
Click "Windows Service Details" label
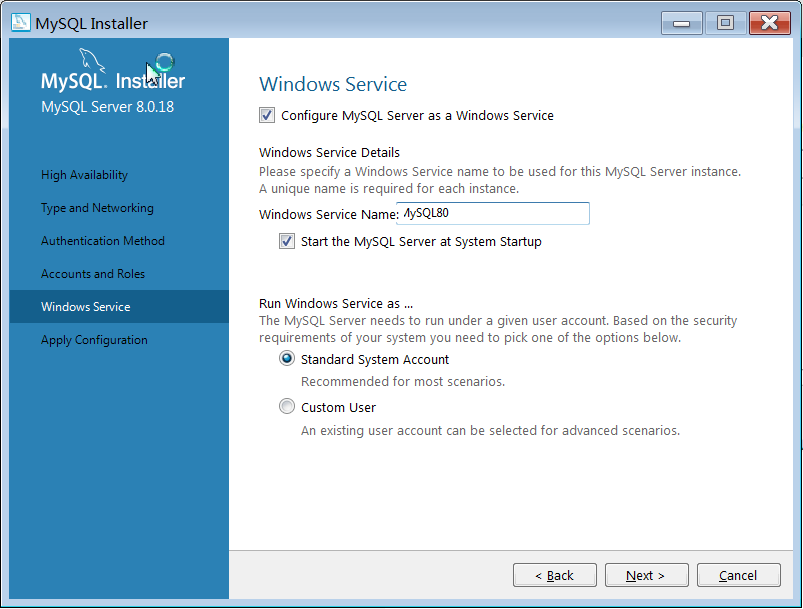329,153
